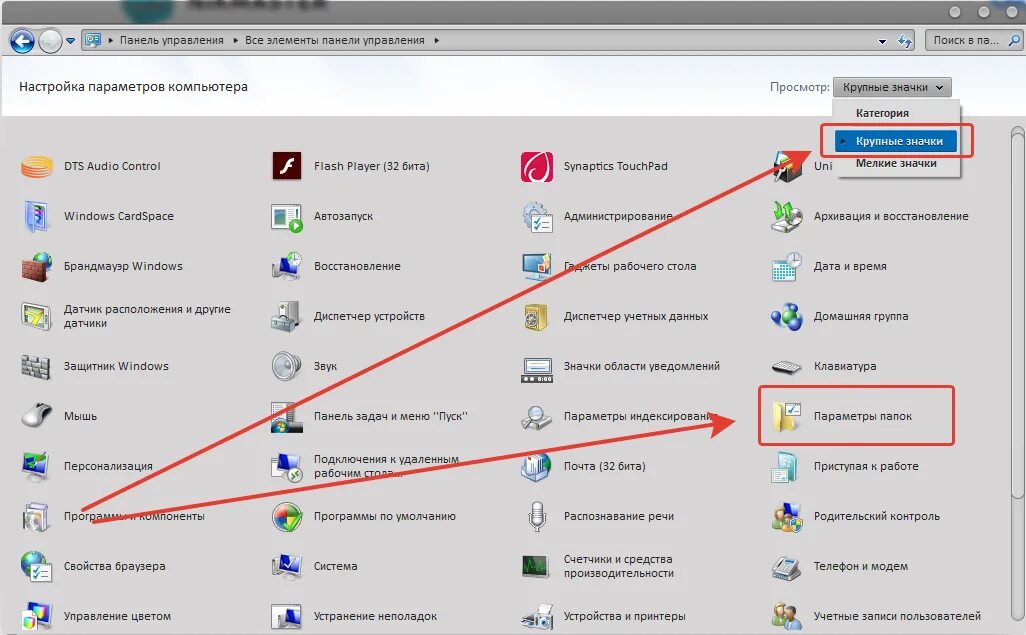The height and width of the screenshot is (635, 1026).
Task: Open the Просмотр view dropdown
Action: click(892, 87)
